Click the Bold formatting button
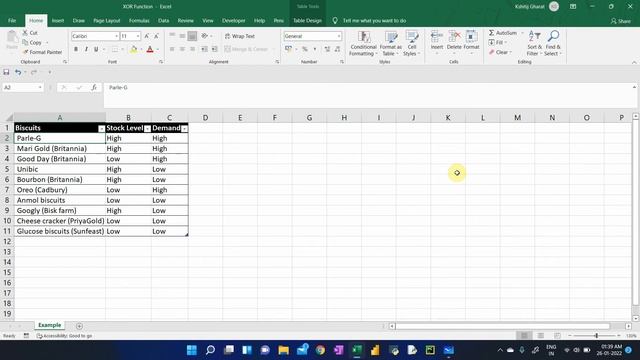Image resolution: width=640 pixels, height=360 pixels. pos(76,49)
